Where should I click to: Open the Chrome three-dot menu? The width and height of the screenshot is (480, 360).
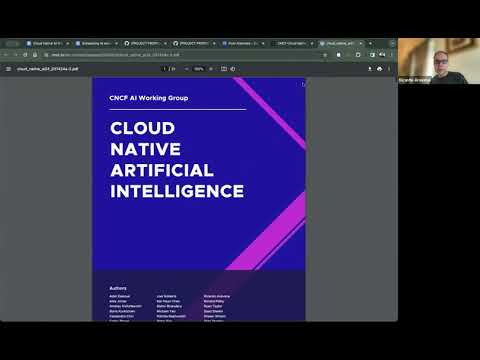pyautogui.click(x=392, y=55)
